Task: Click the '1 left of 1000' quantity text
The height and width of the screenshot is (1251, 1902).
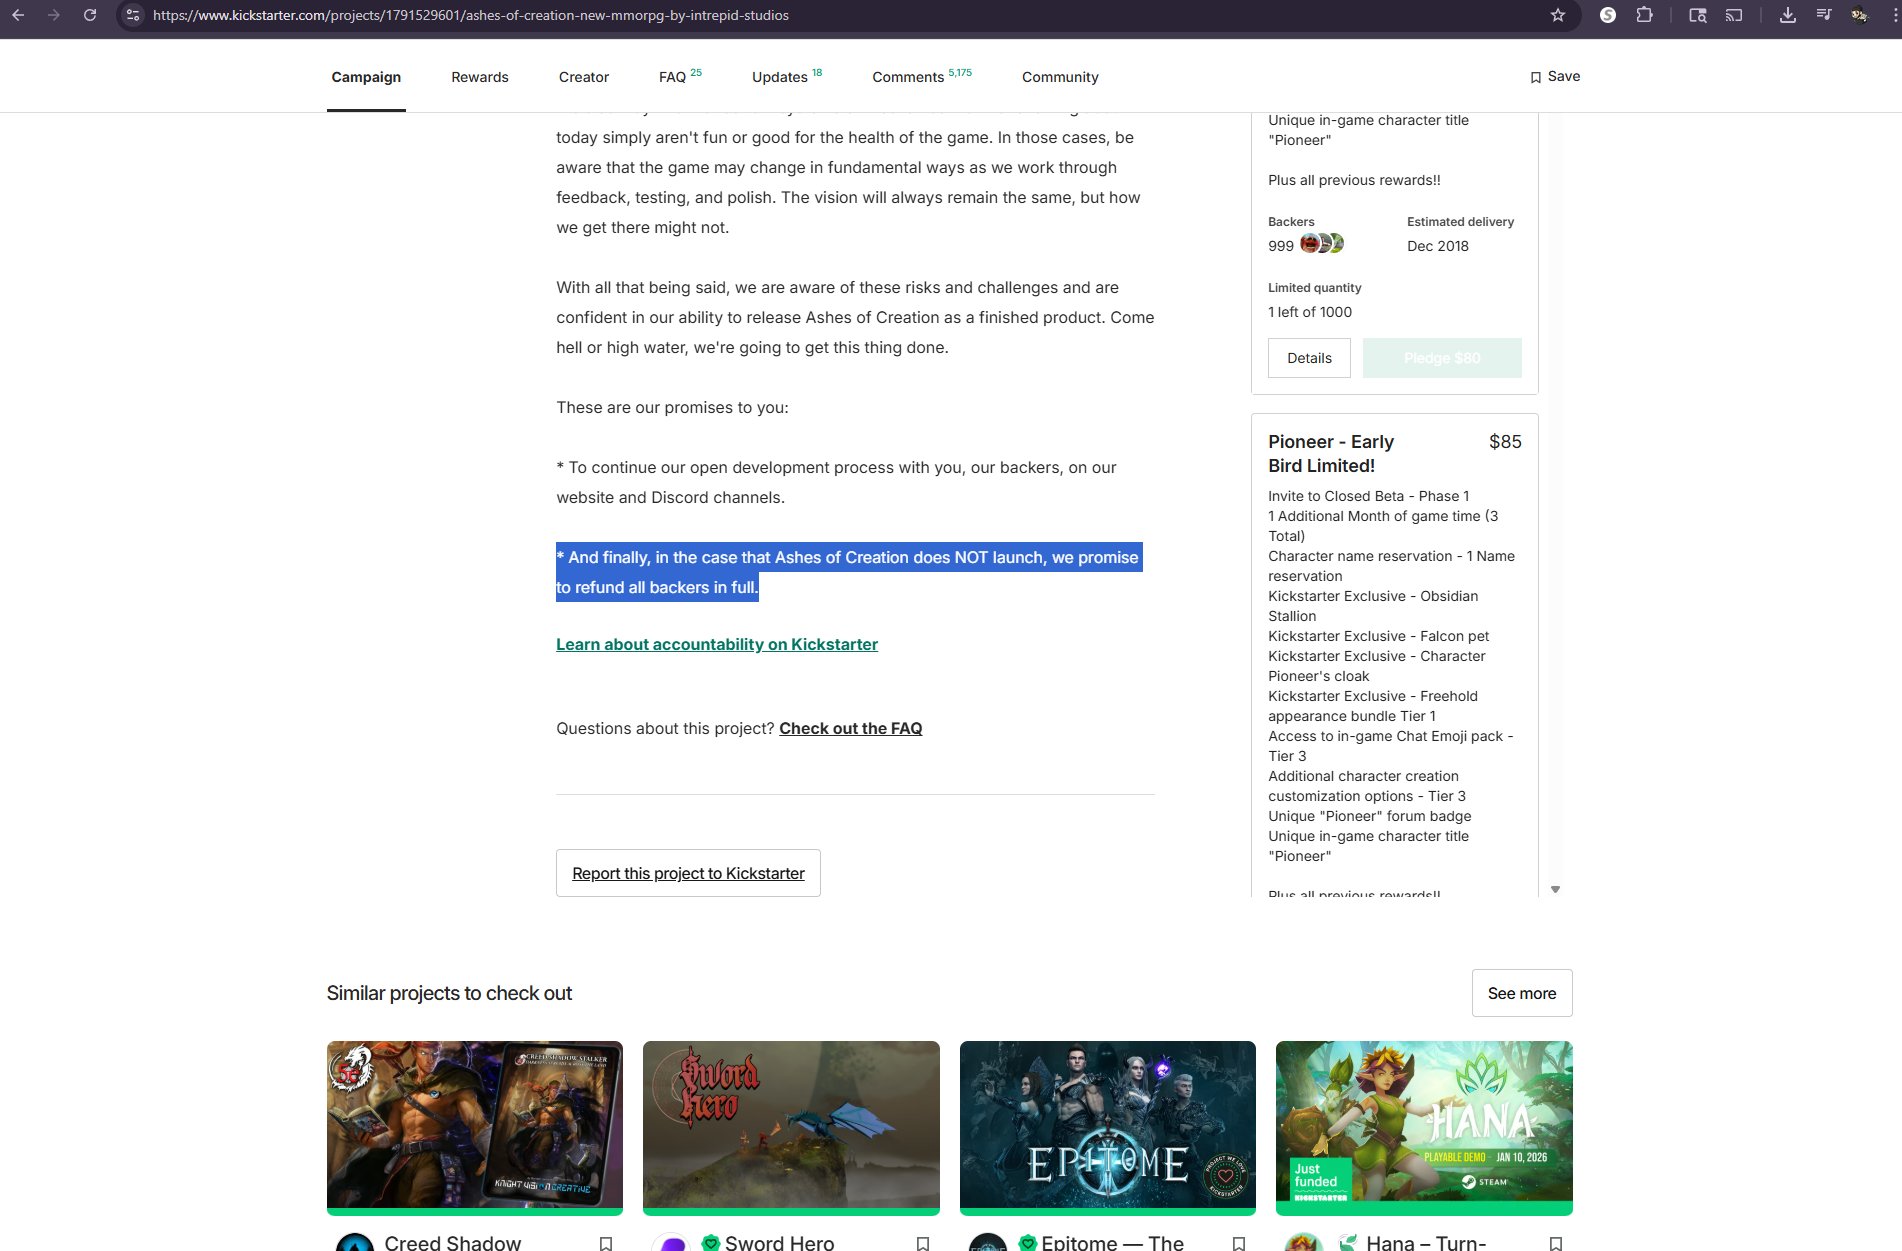Action: pyautogui.click(x=1310, y=312)
